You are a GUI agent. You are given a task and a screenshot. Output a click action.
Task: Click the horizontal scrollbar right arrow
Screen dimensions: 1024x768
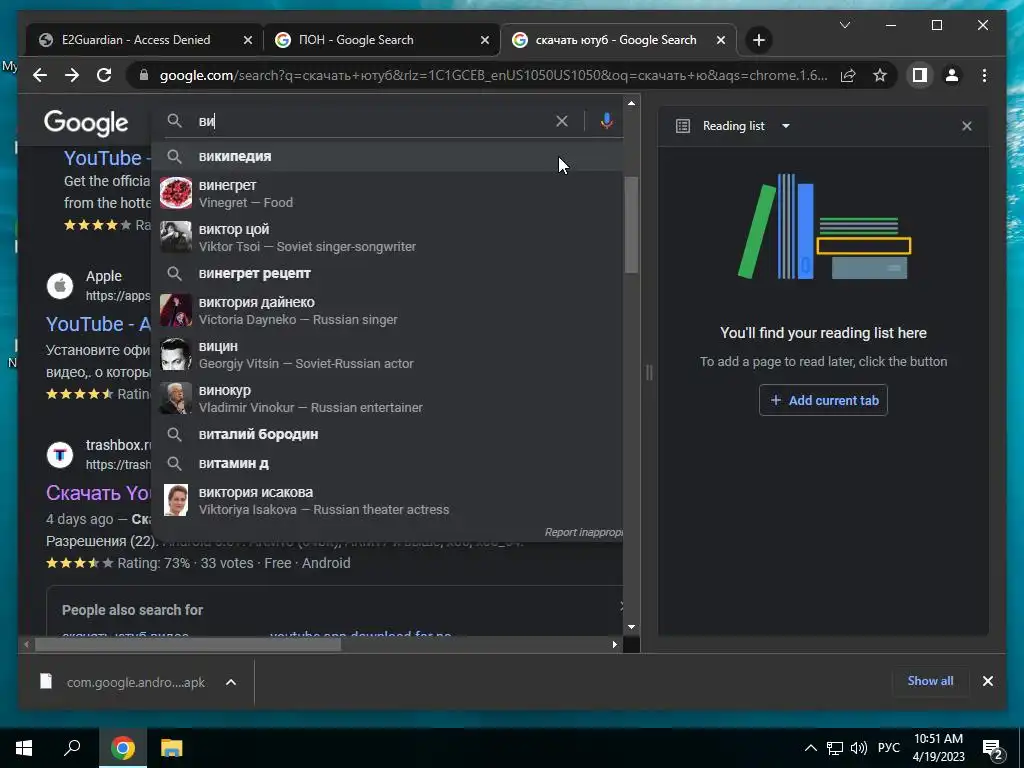point(615,645)
